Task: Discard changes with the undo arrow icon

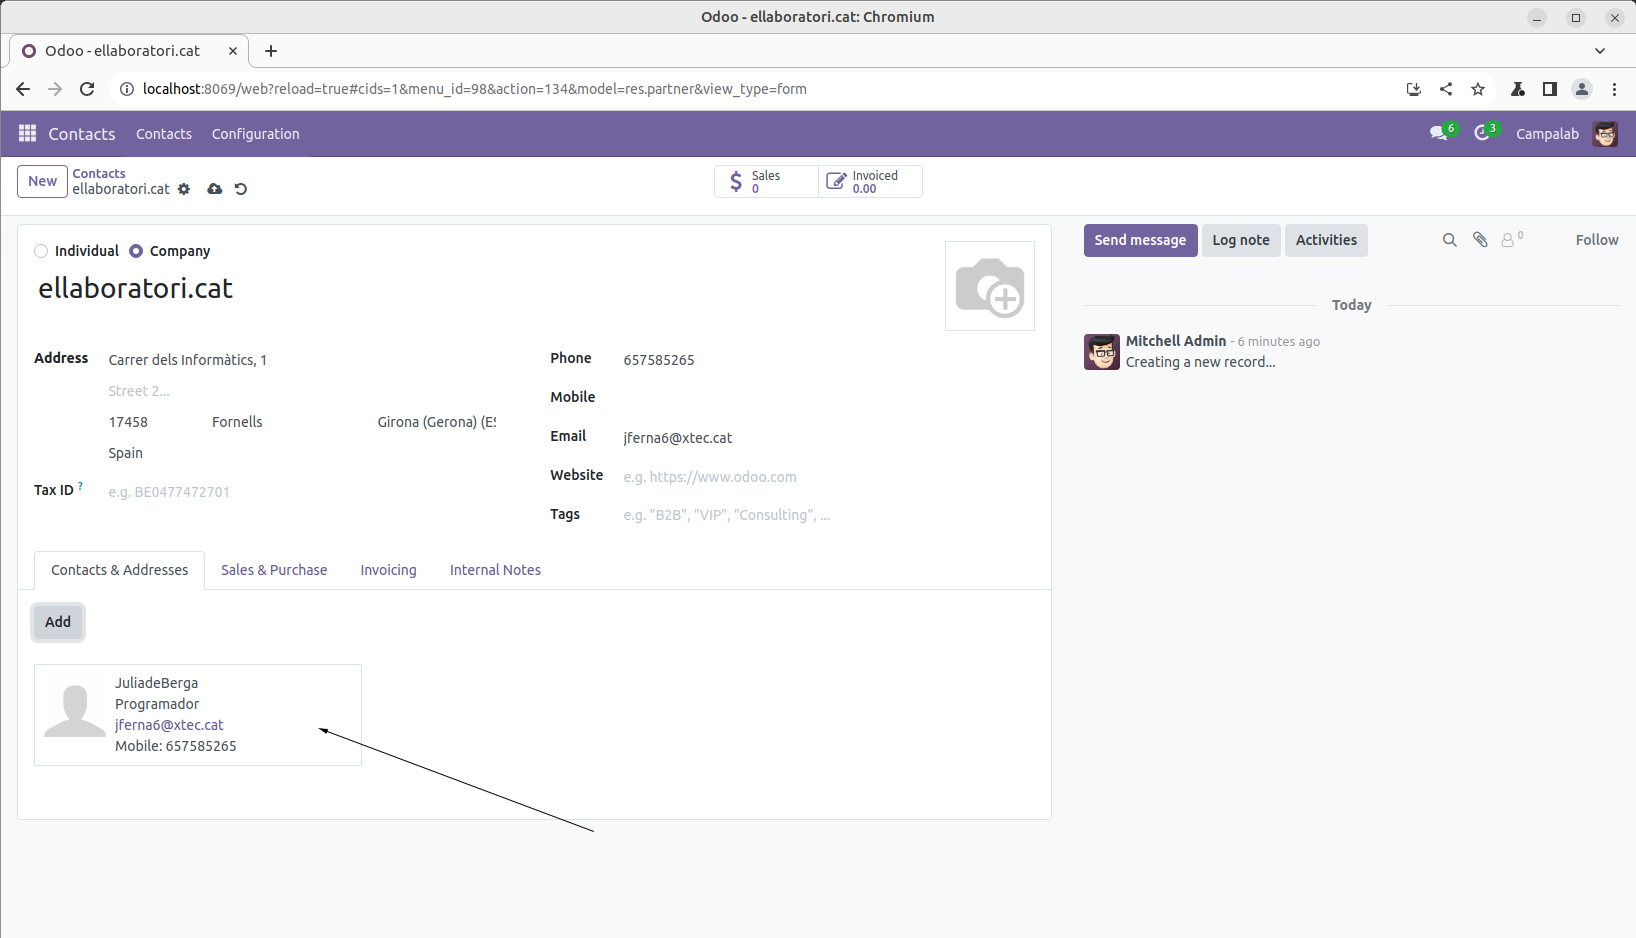Action: [x=241, y=189]
